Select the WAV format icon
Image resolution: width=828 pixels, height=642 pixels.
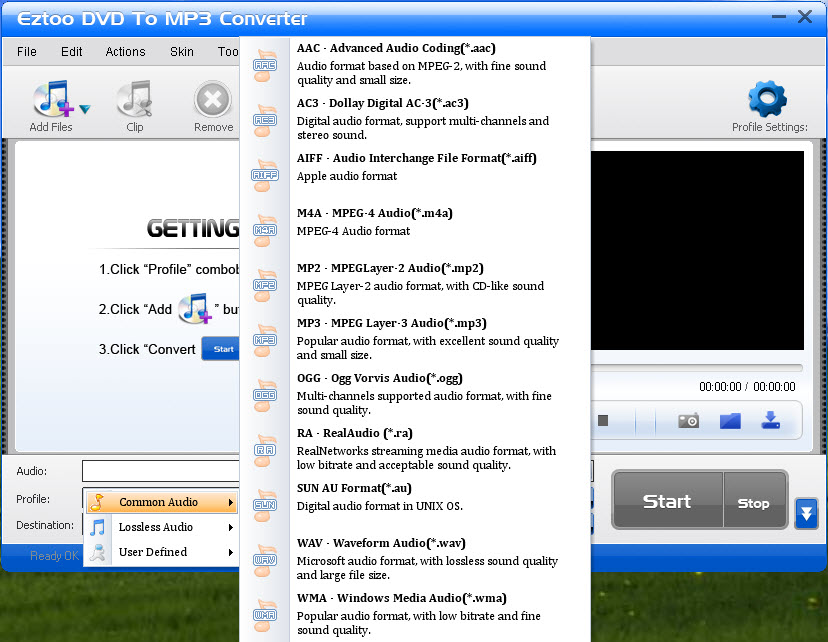pos(265,560)
